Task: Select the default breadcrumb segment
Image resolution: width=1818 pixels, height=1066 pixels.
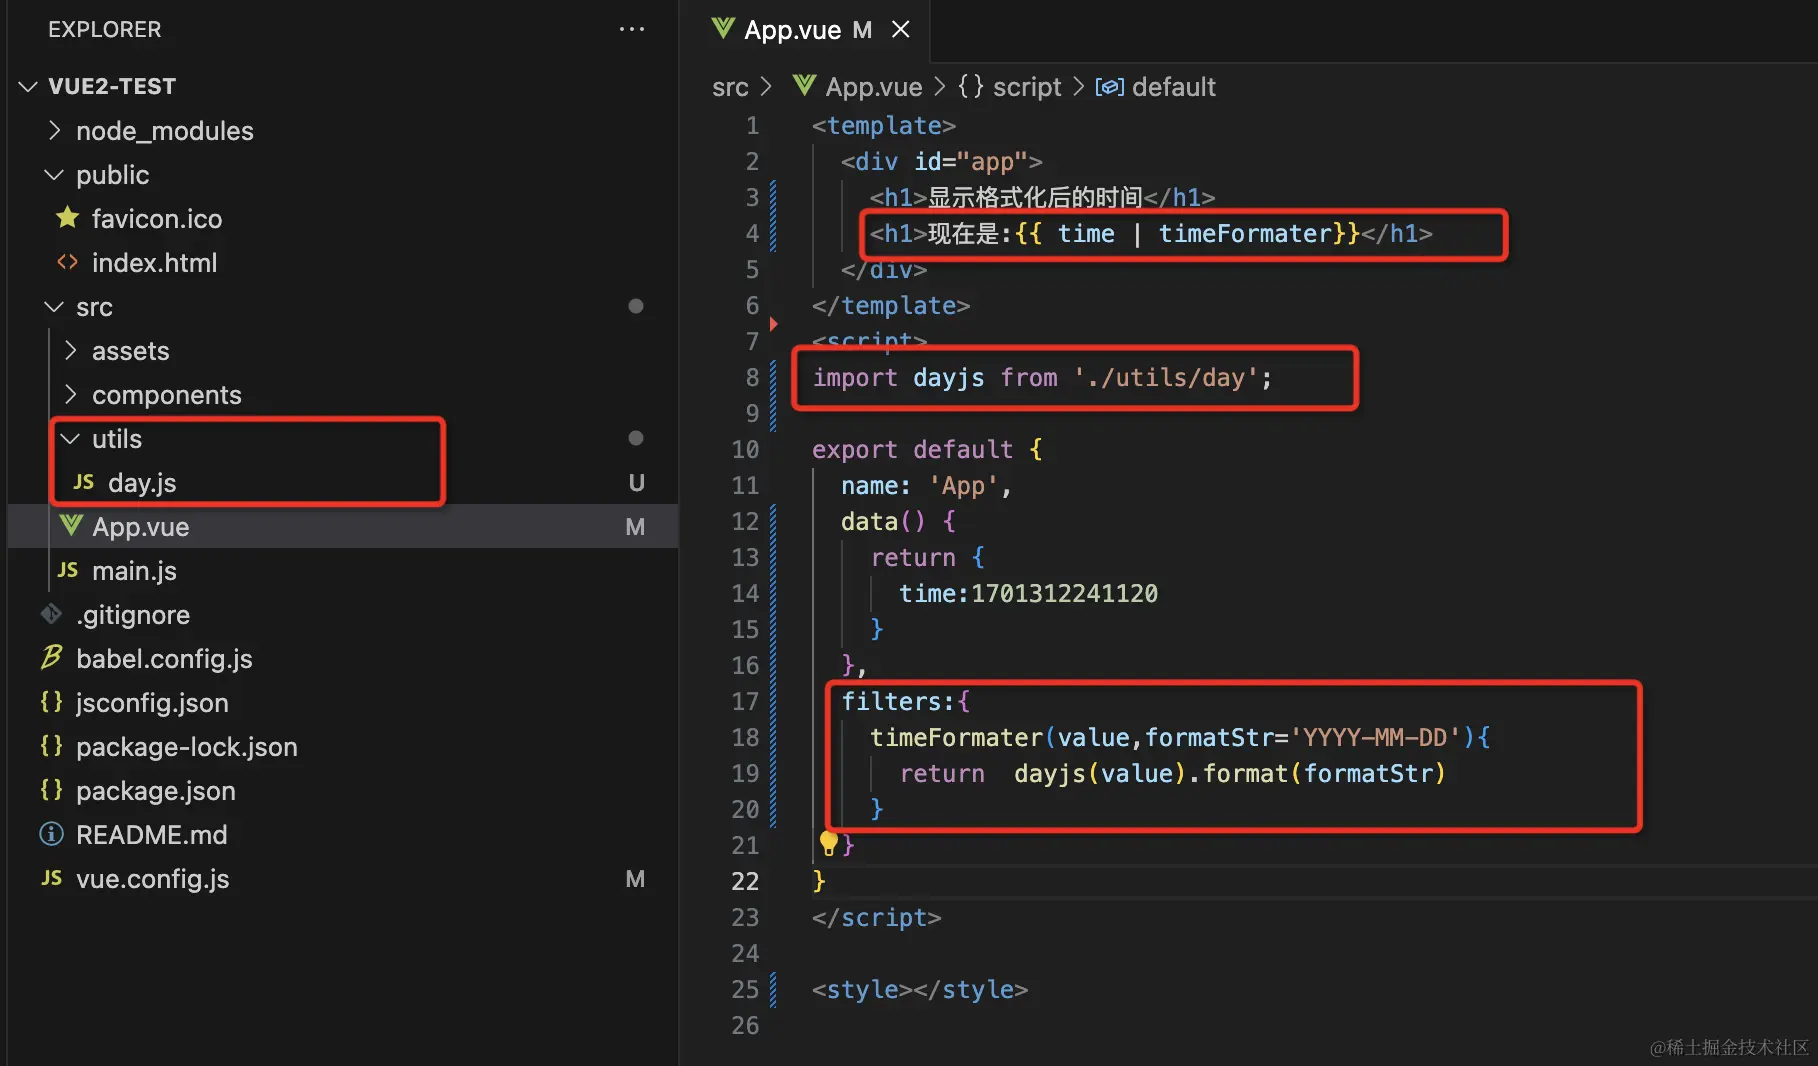Action: point(1174,87)
